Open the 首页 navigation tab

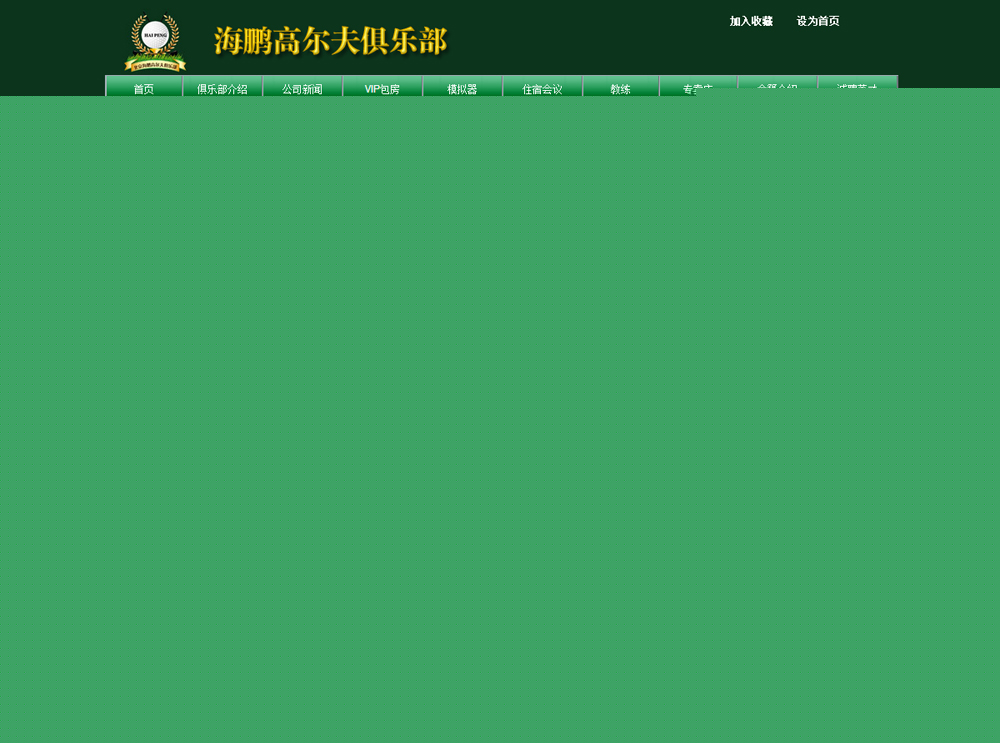pyautogui.click(x=143, y=86)
